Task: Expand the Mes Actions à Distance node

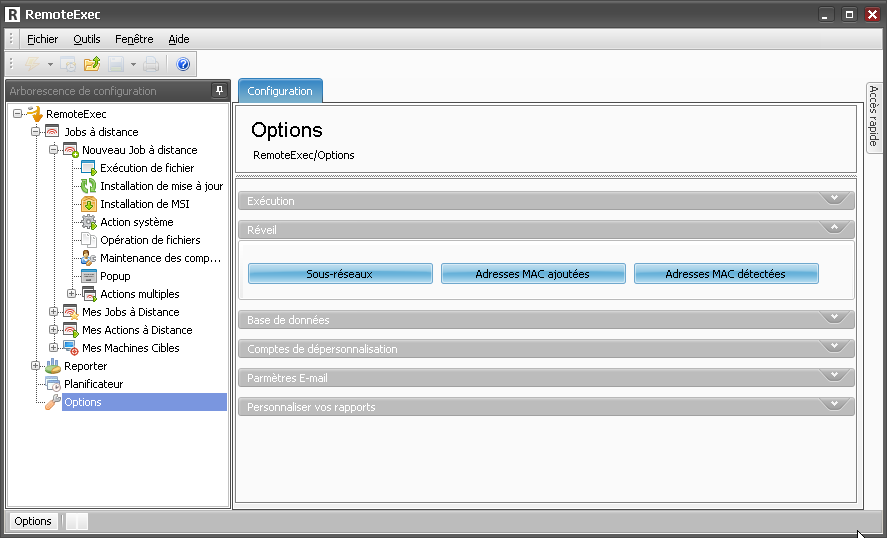Action: (54, 330)
